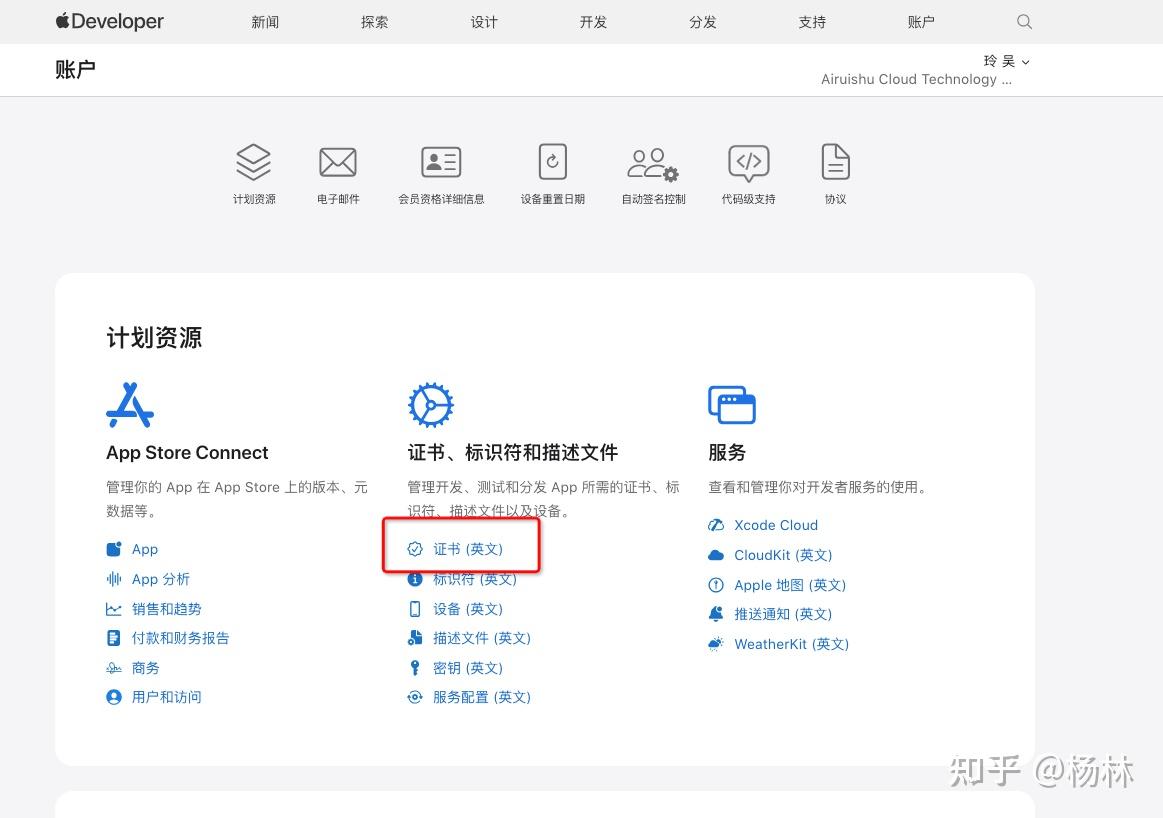Open the 推送通知 (英文) link
Image resolution: width=1163 pixels, height=818 pixels.
(783, 614)
